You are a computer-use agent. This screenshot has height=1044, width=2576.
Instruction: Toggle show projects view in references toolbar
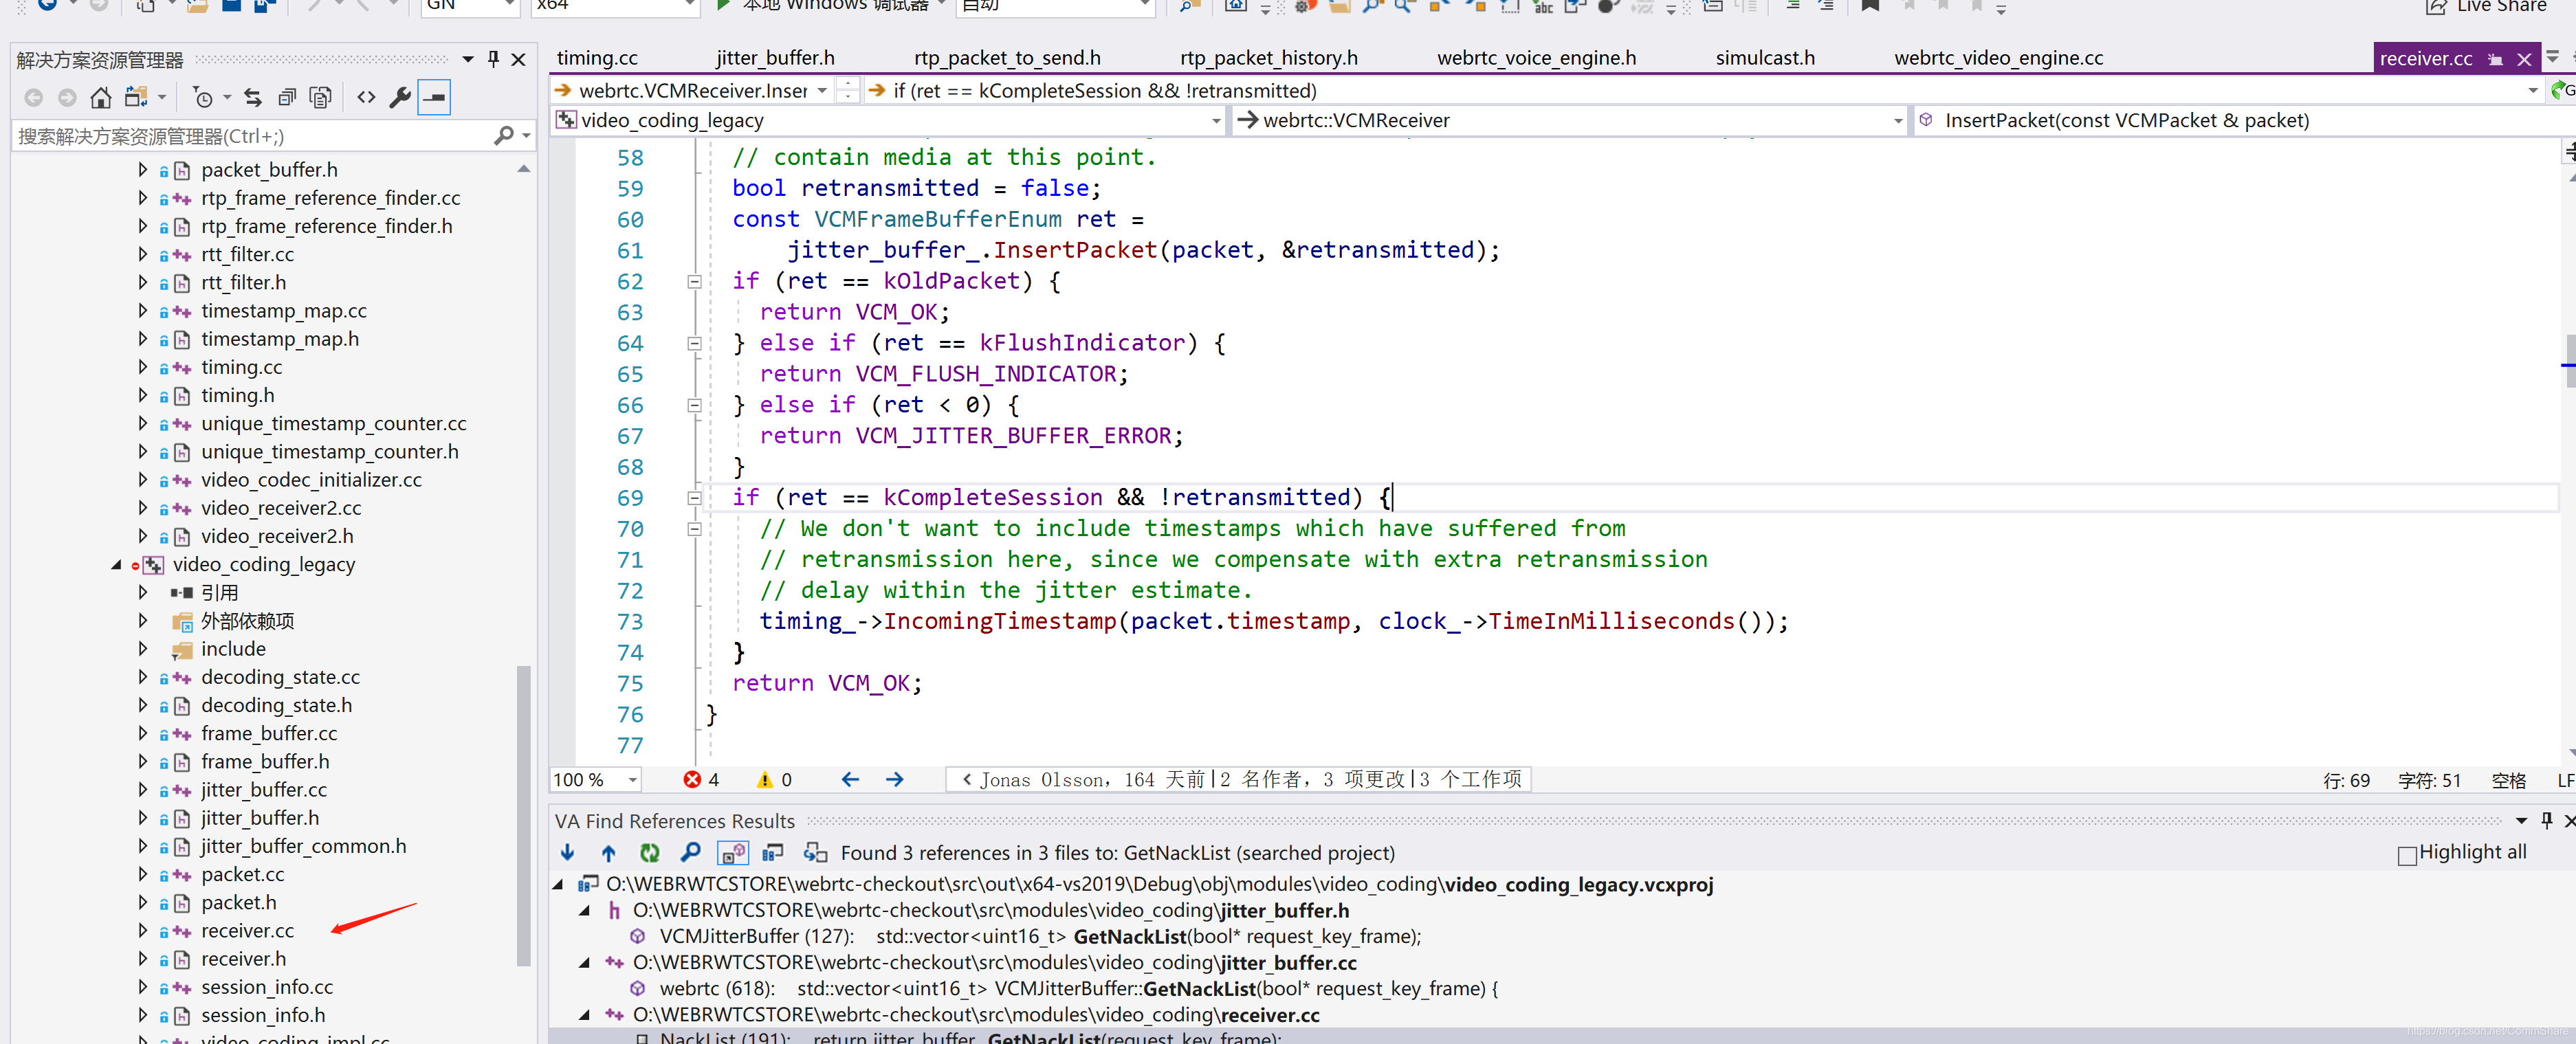pos(773,852)
